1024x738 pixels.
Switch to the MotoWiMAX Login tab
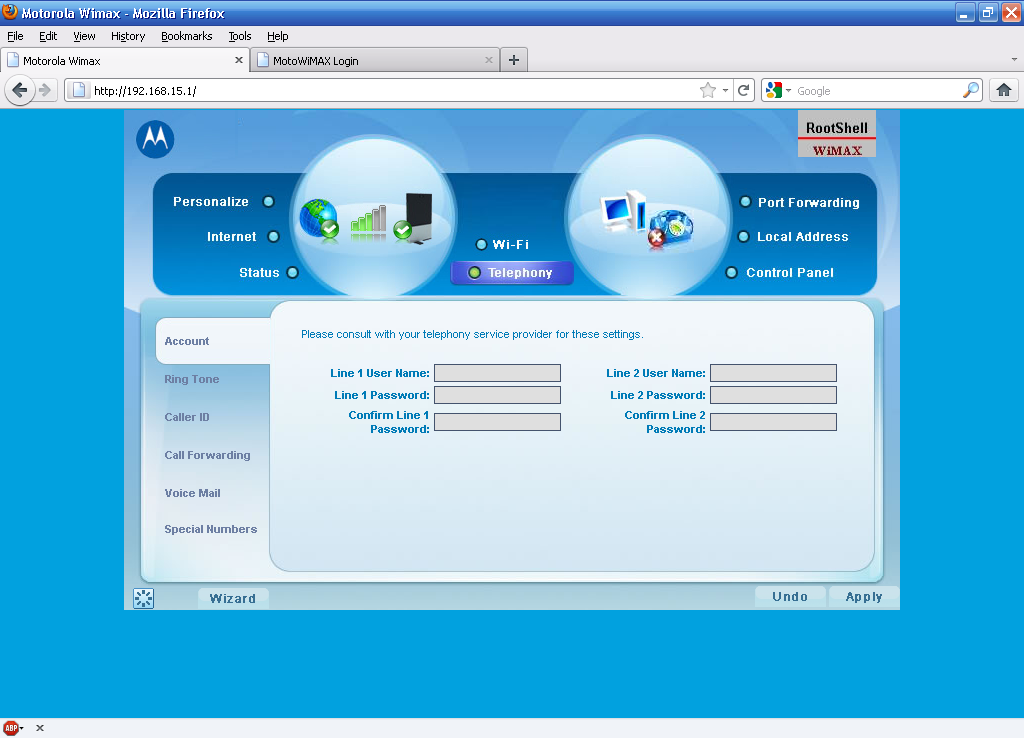[374, 60]
